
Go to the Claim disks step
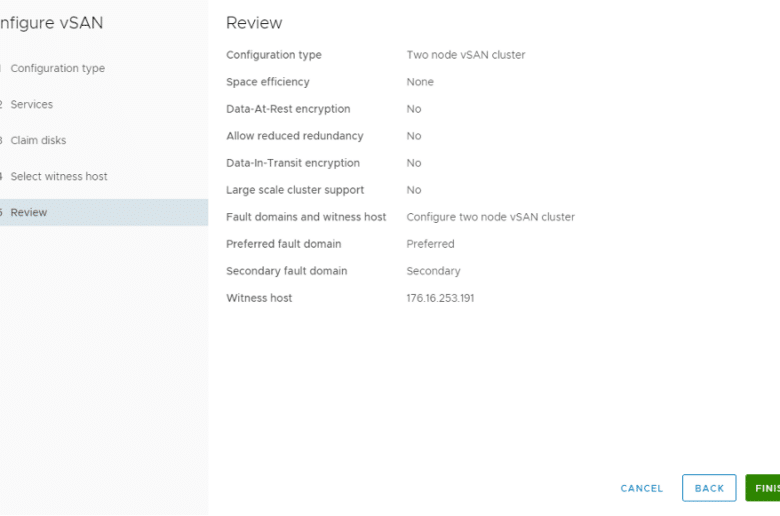(38, 140)
